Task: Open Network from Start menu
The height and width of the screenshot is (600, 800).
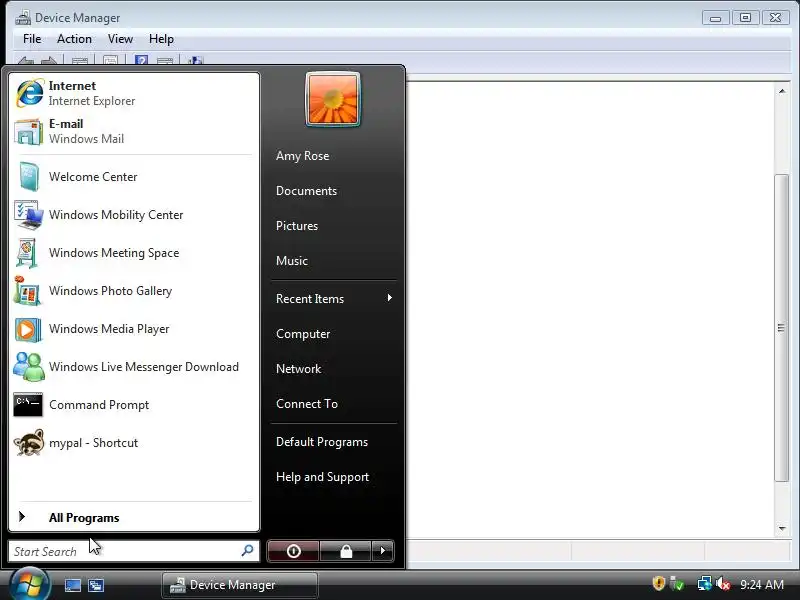Action: (298, 368)
